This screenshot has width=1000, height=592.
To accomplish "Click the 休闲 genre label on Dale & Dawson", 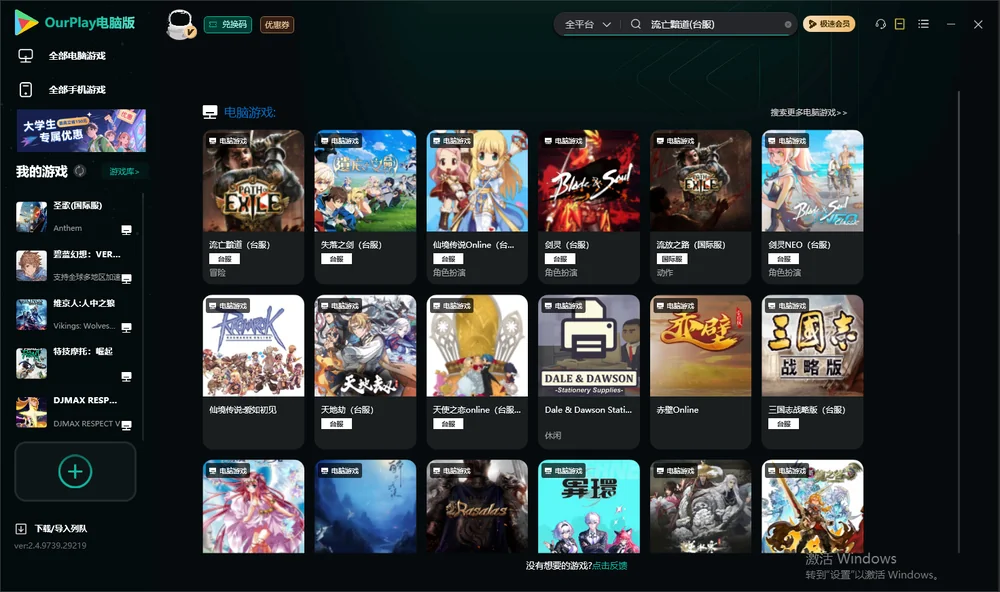I will point(553,435).
